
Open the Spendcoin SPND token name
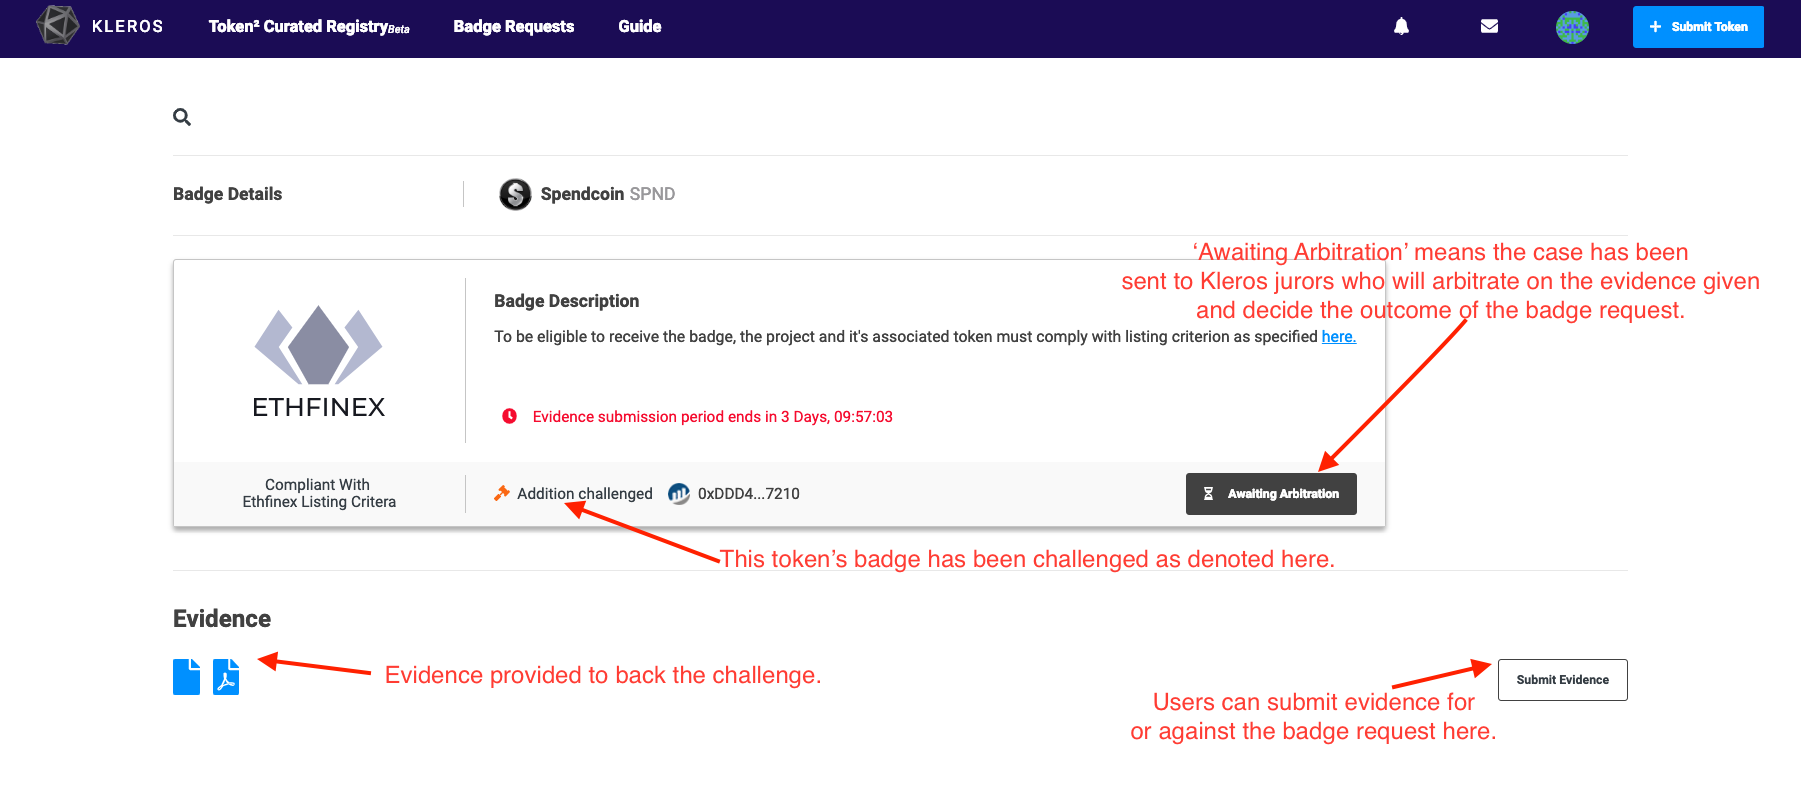point(608,194)
